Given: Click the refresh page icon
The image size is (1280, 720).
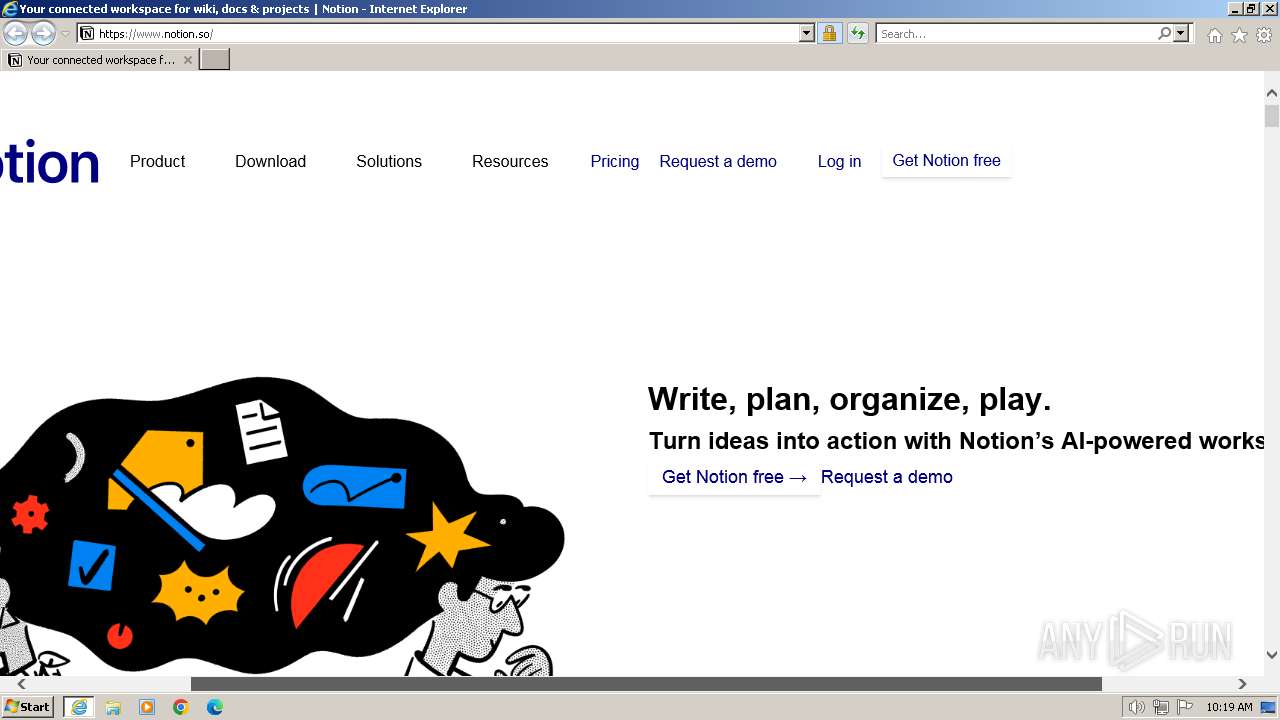Looking at the screenshot, I should [x=858, y=33].
